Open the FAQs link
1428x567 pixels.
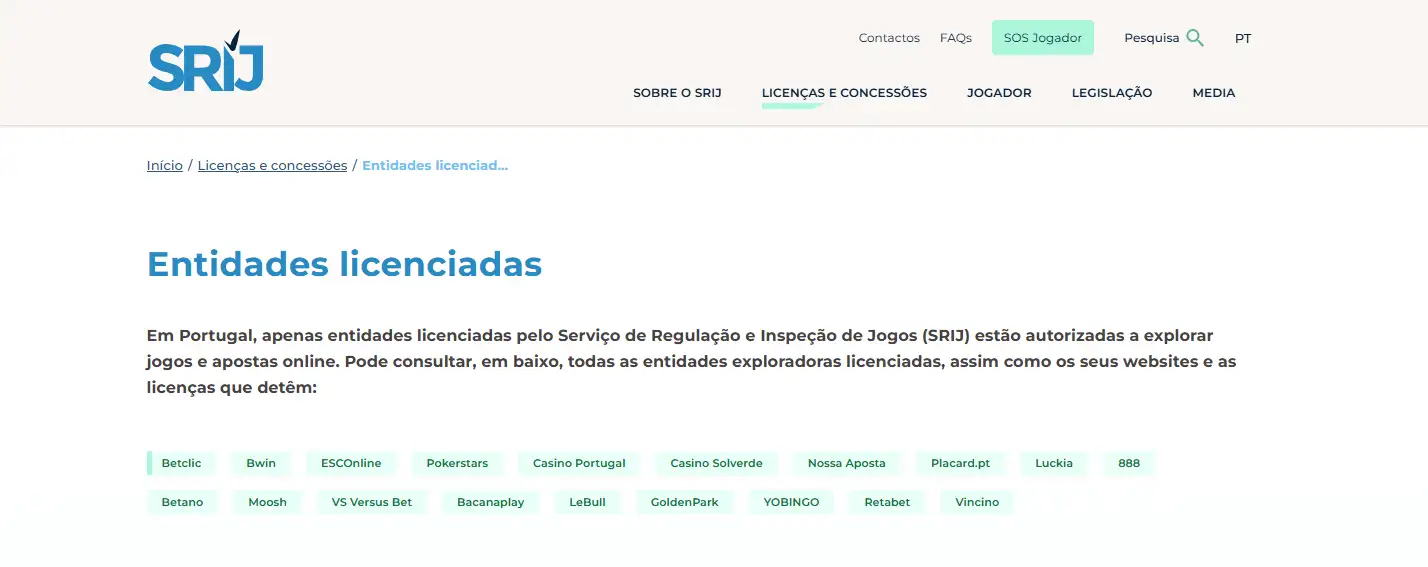click(956, 38)
